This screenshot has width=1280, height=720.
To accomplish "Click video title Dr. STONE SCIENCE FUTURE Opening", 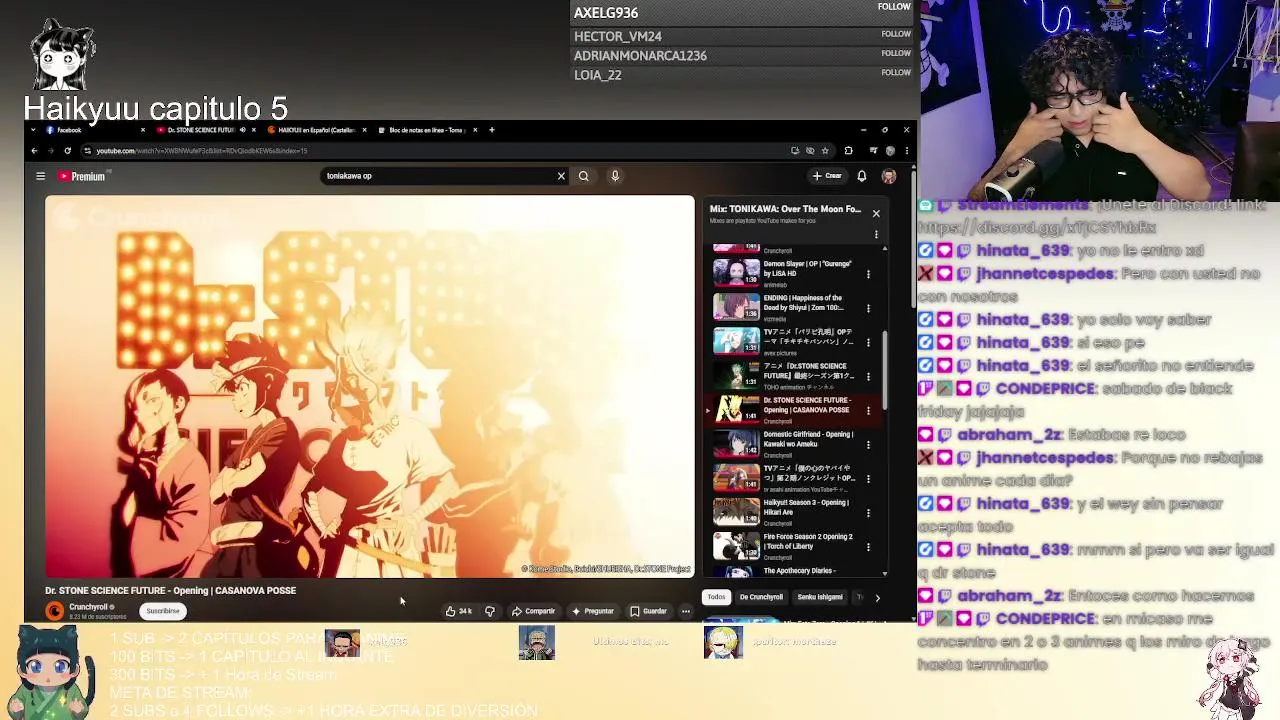I will pyautogui.click(x=170, y=591).
